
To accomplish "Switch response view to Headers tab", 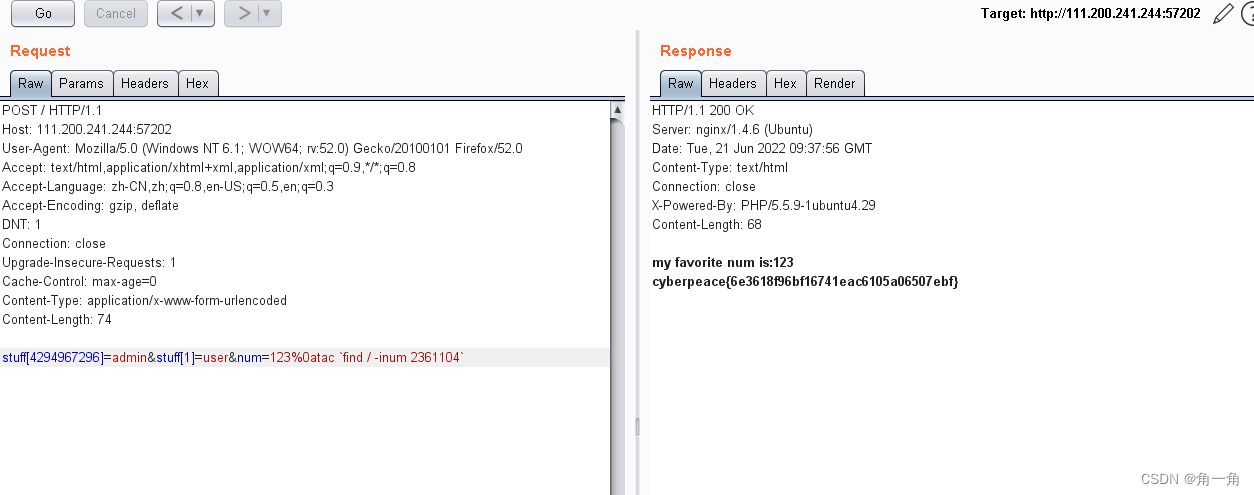I will [733, 83].
